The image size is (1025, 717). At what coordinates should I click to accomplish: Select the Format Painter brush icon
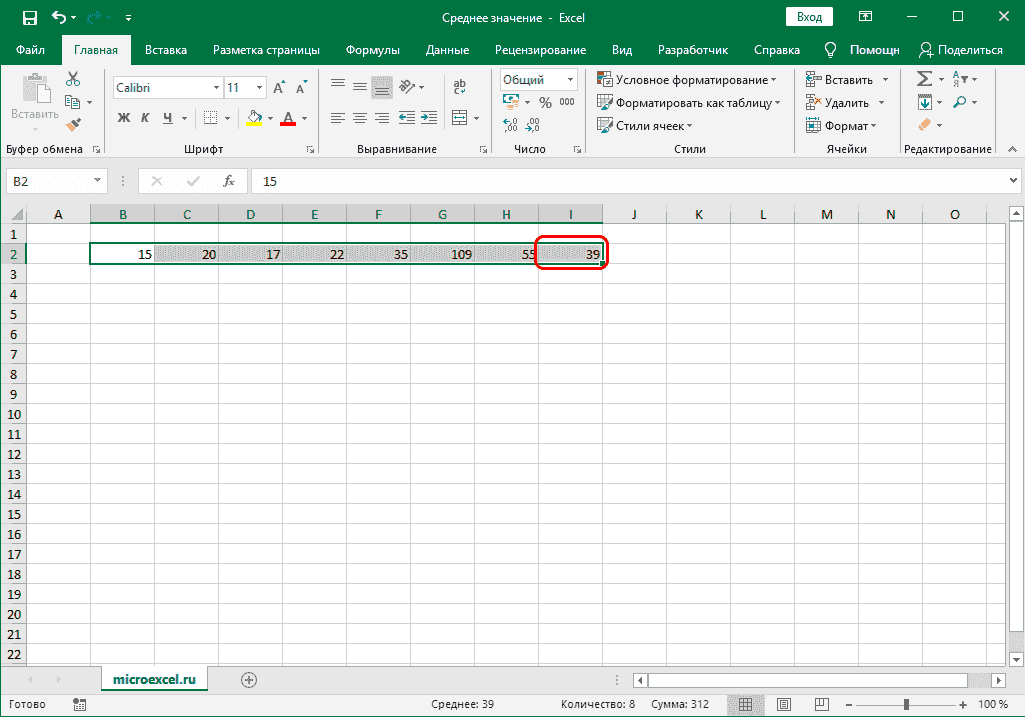pos(73,124)
